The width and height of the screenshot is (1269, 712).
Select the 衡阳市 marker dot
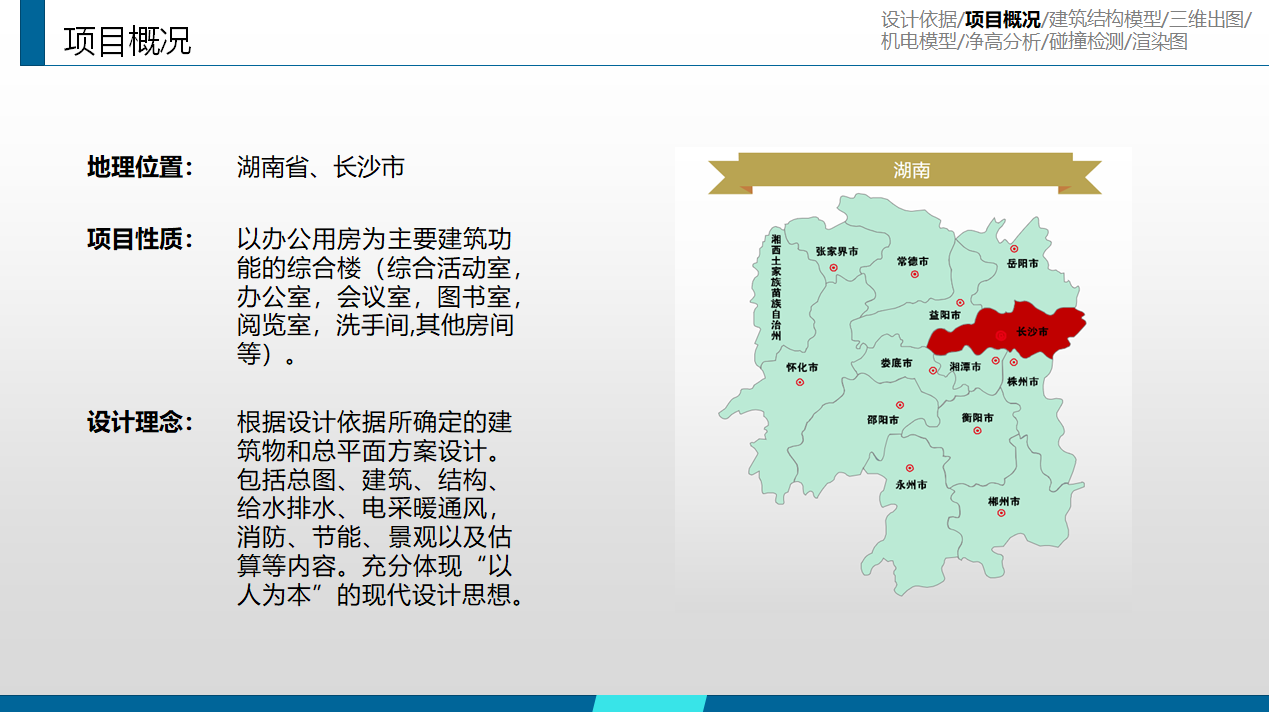tap(977, 431)
